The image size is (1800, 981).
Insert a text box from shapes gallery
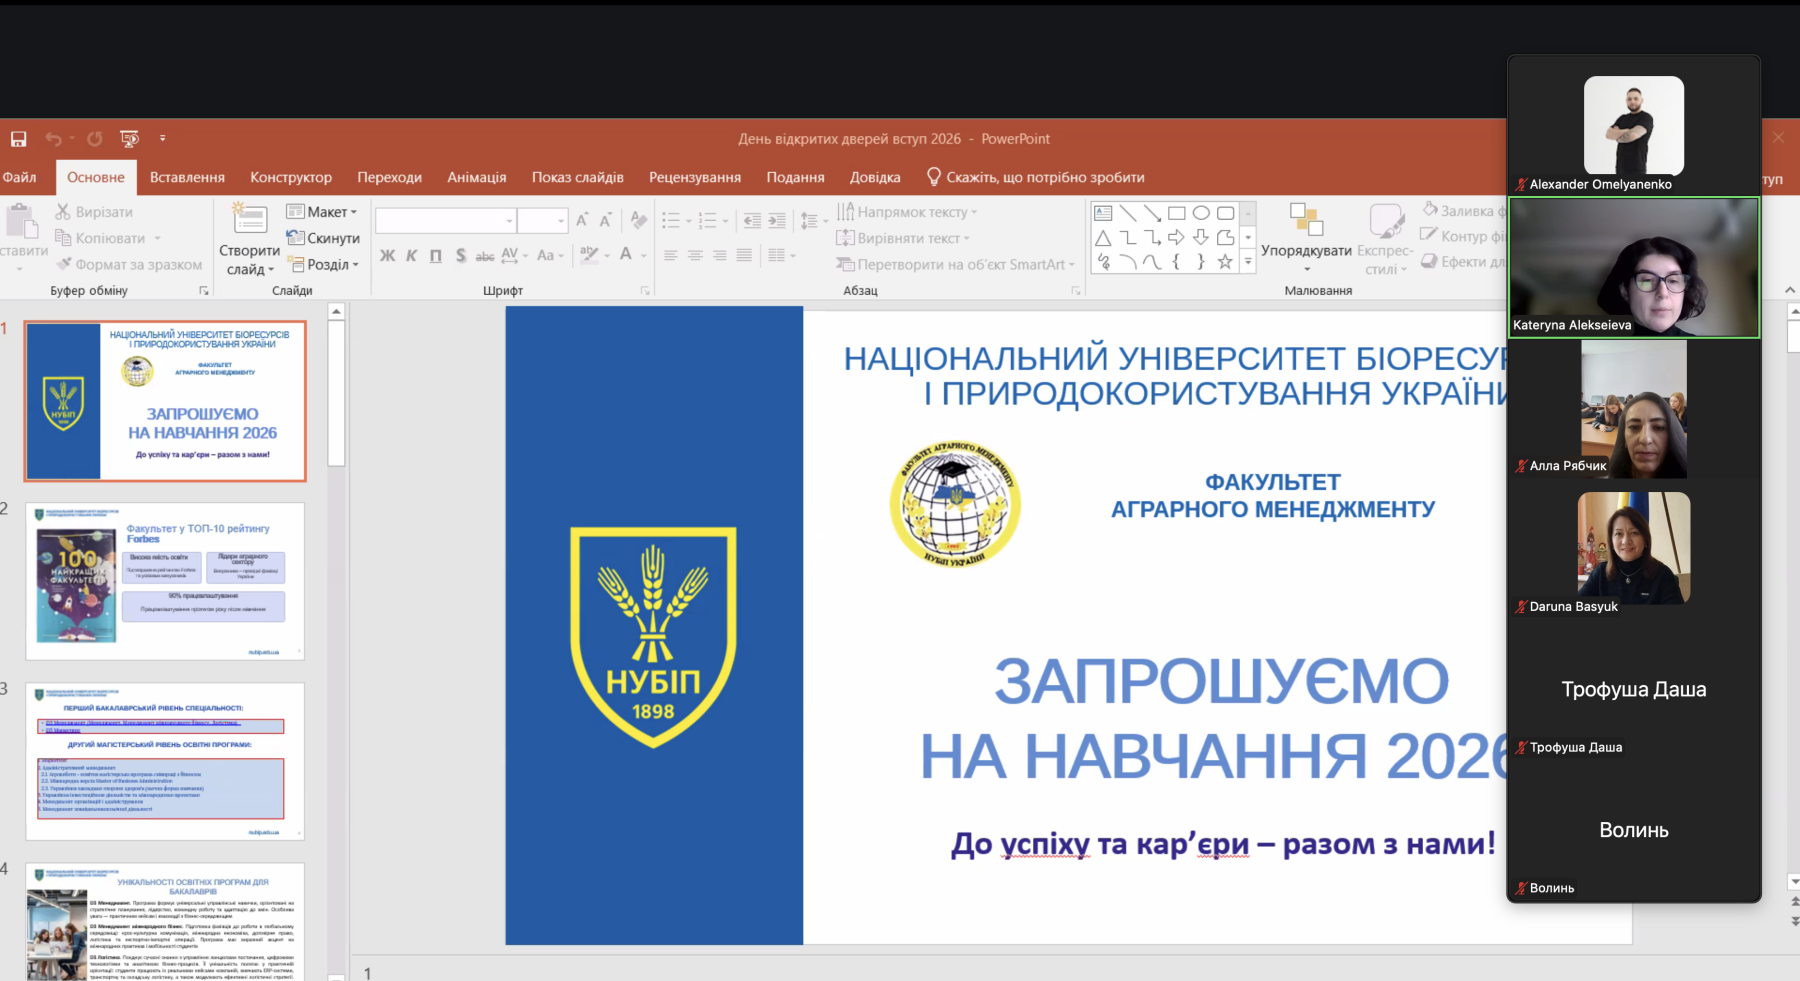[x=1103, y=213]
